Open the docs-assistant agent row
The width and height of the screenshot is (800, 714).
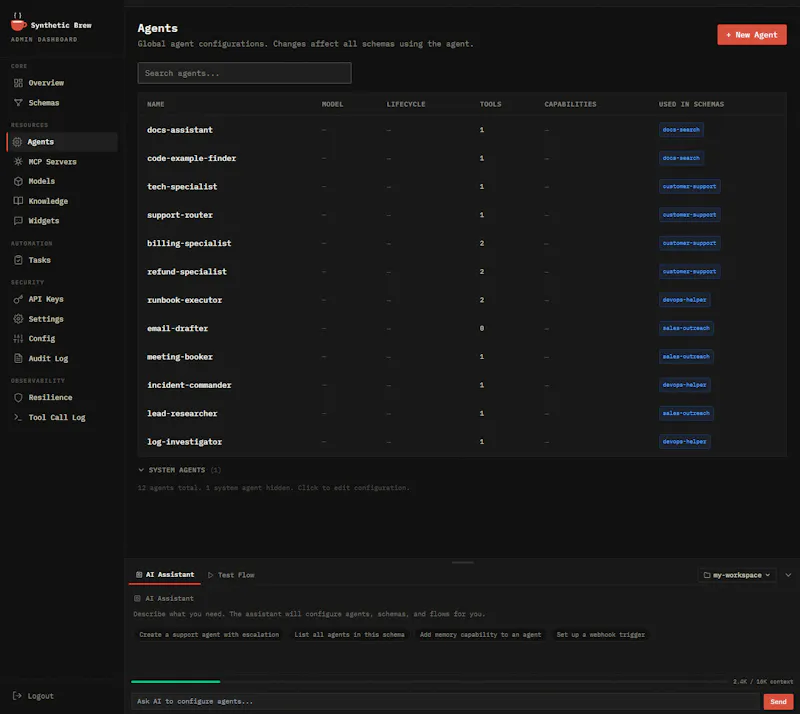tap(462, 130)
